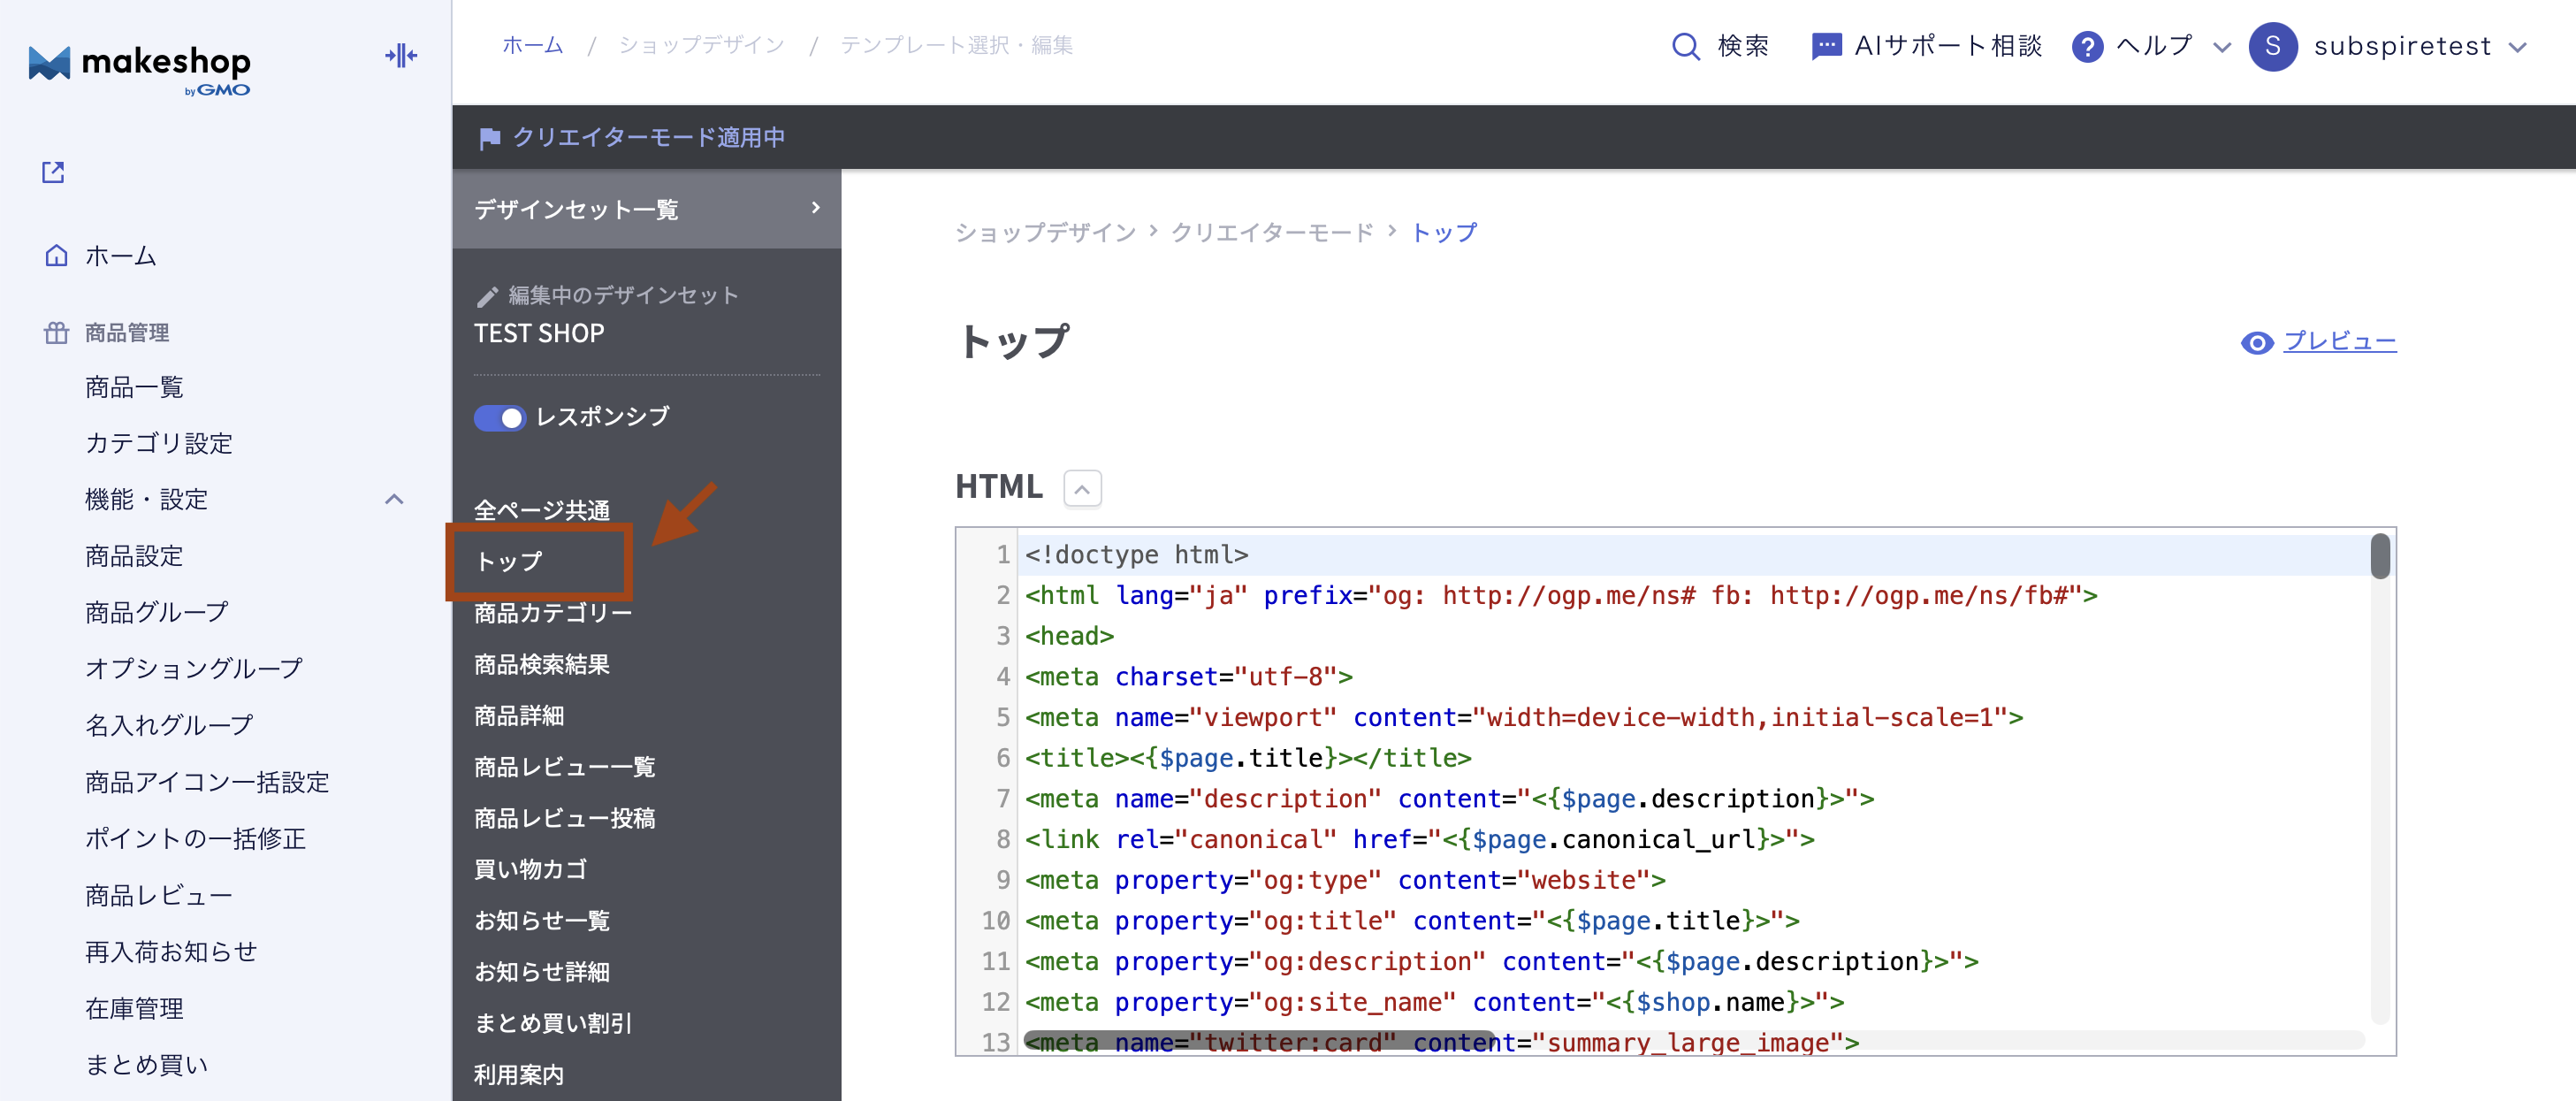Screen dimensions: 2576x1101
Task: Open the プレビュー link
Action: pos(2339,342)
